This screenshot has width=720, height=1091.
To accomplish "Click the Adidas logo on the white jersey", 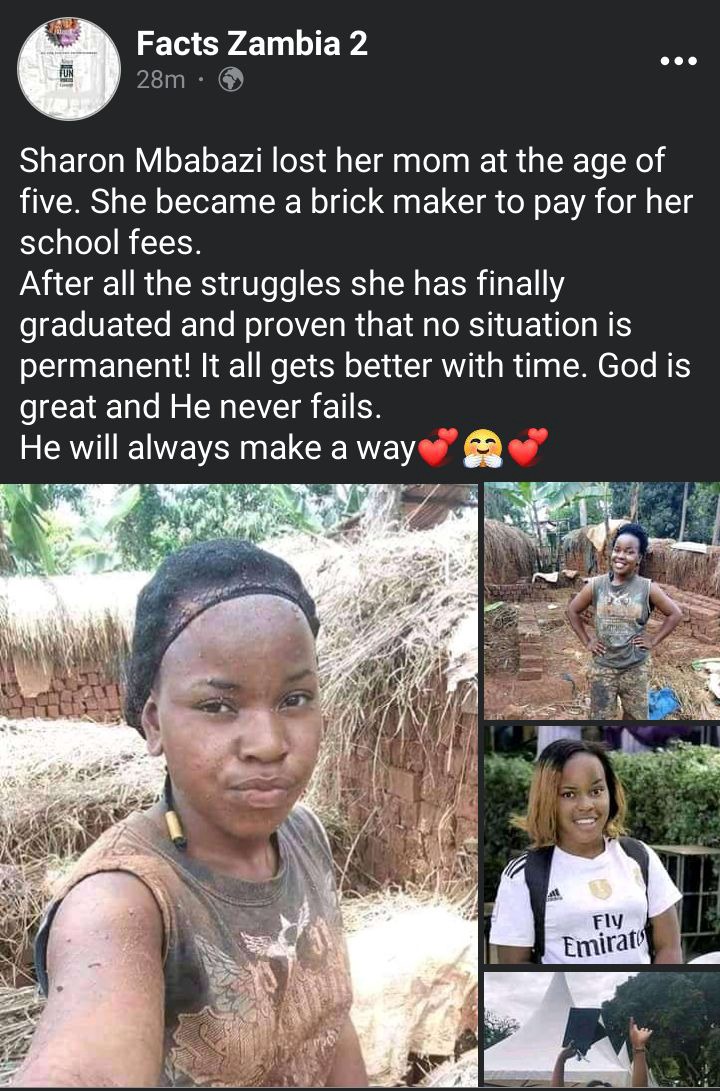I will pyautogui.click(x=554, y=895).
